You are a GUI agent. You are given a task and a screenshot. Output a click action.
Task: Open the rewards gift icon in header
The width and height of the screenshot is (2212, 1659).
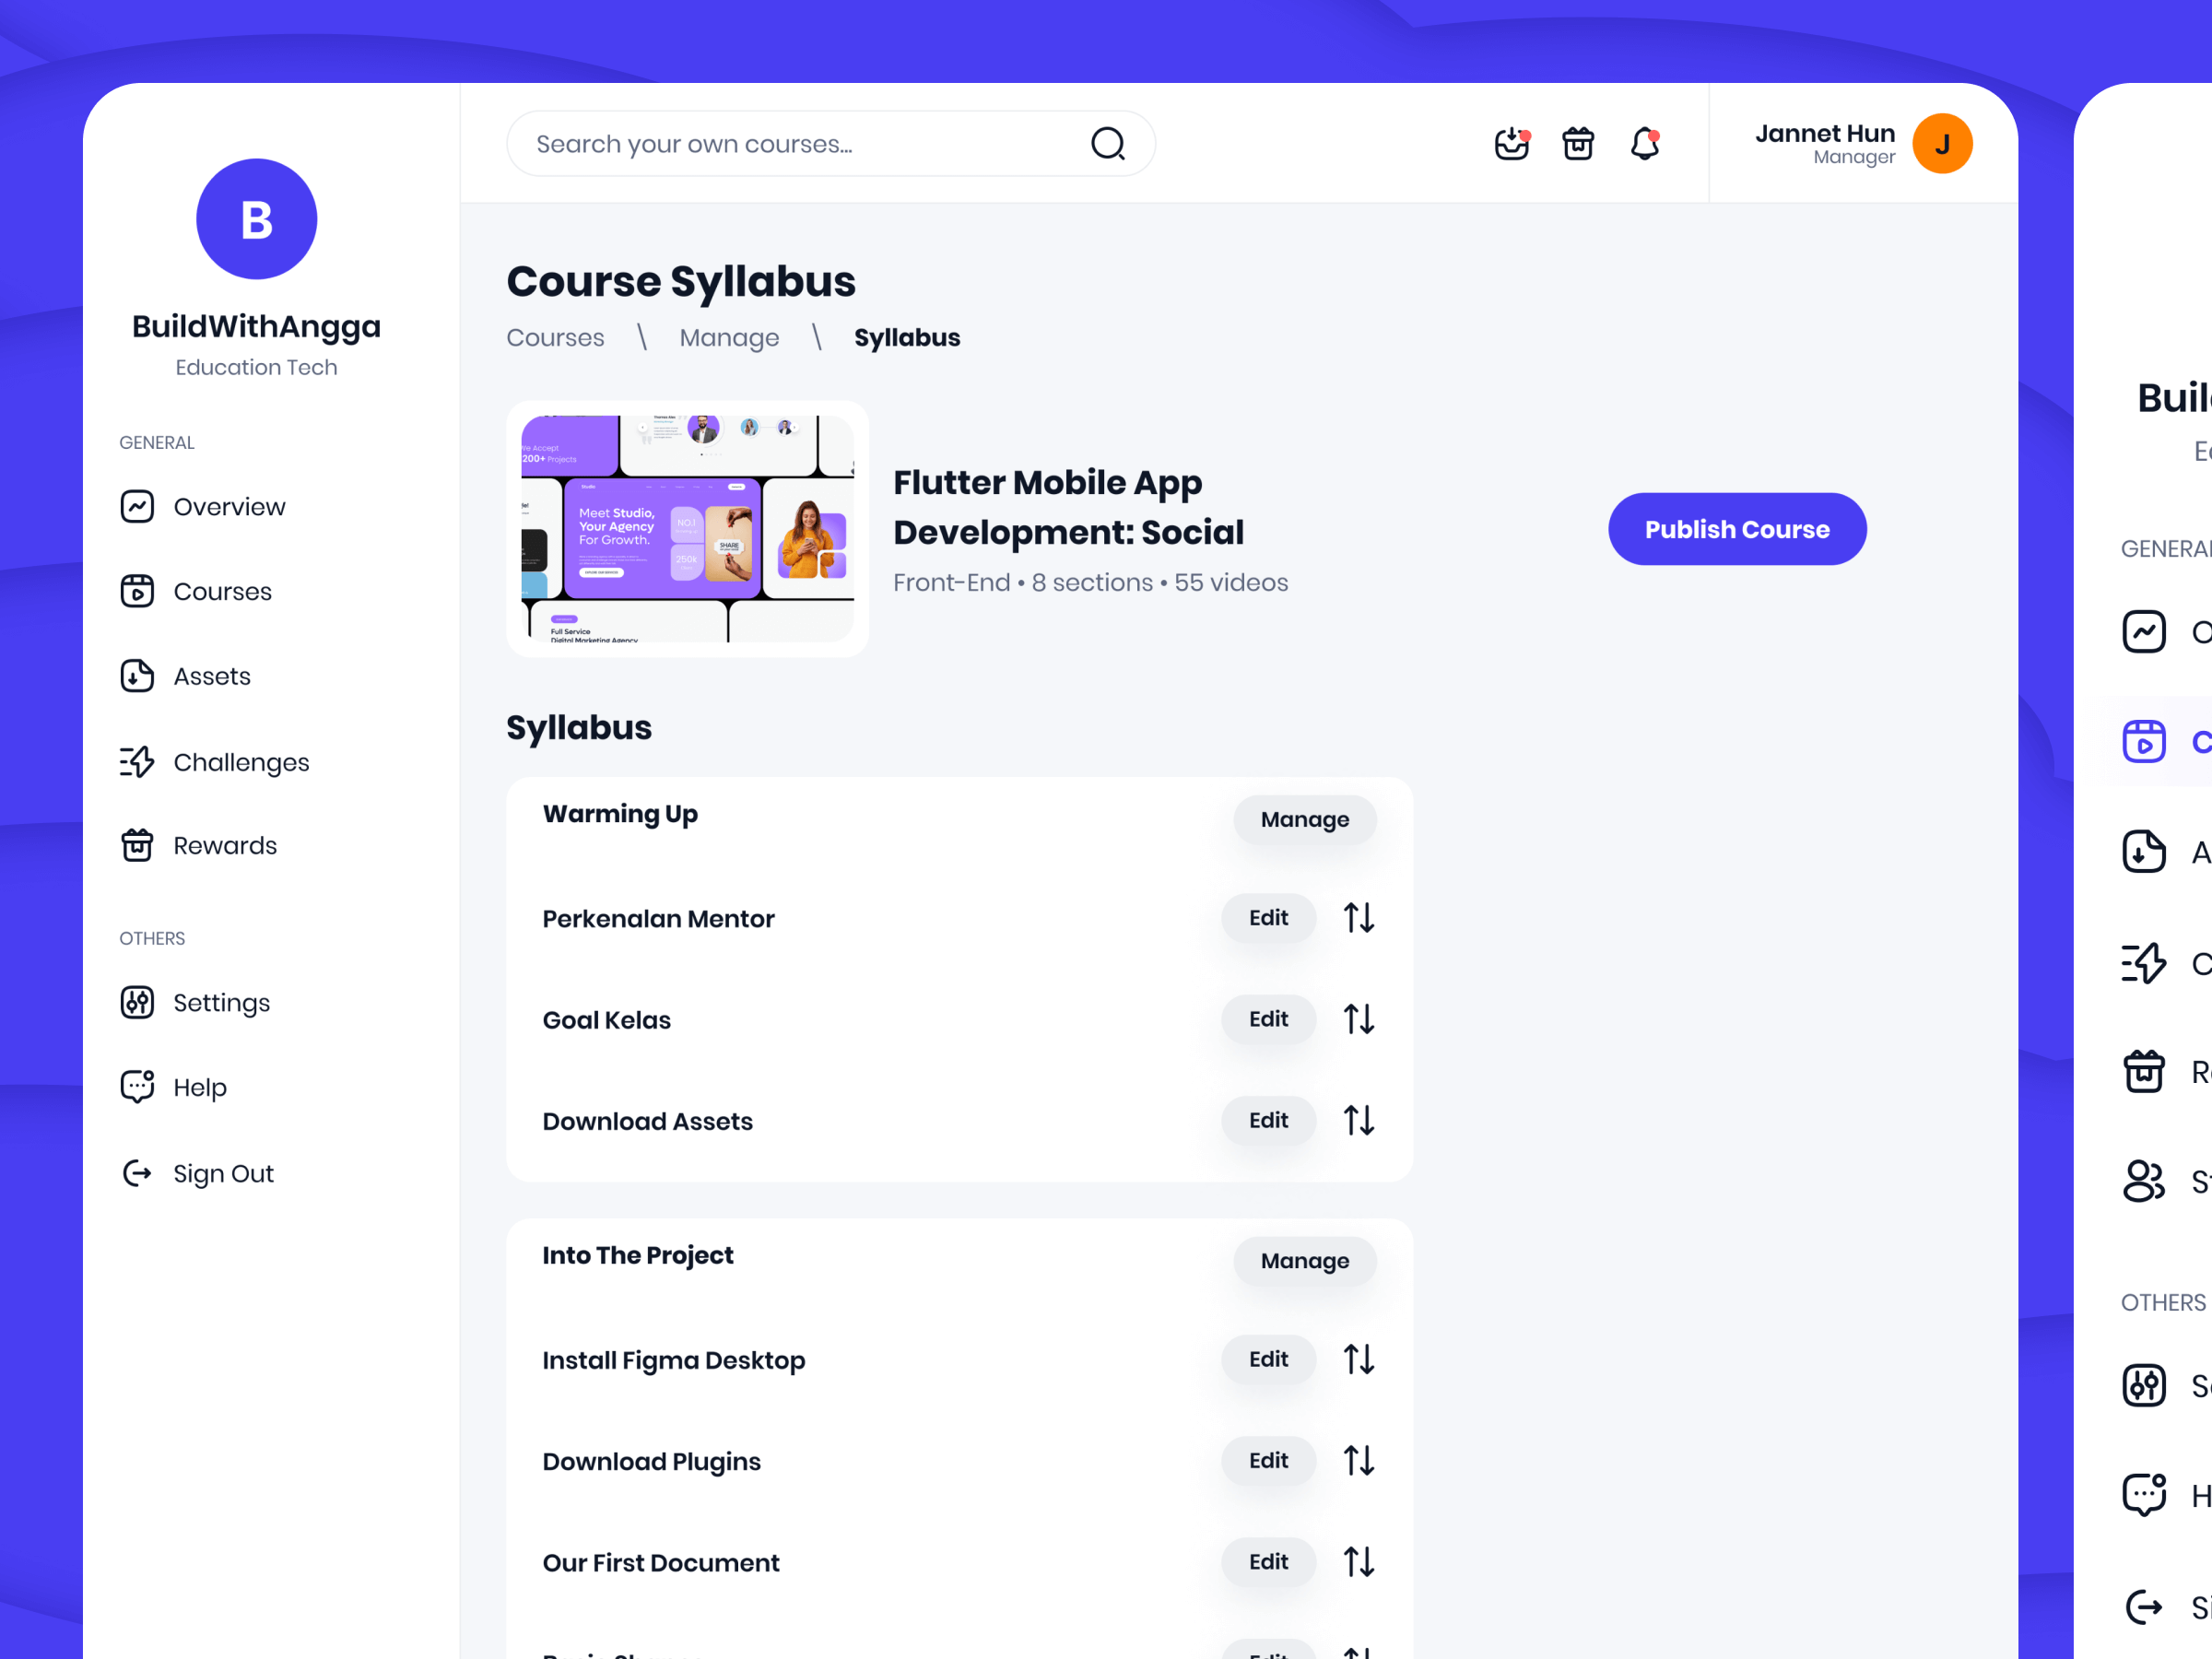pos(1578,144)
